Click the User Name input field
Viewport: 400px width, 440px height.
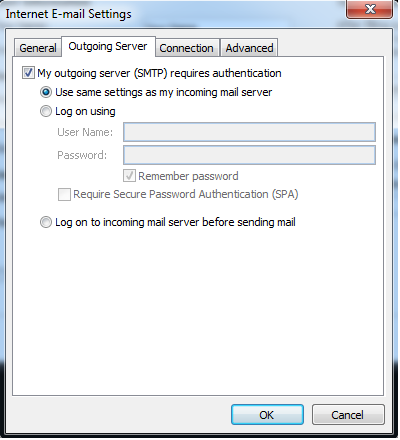(249, 132)
